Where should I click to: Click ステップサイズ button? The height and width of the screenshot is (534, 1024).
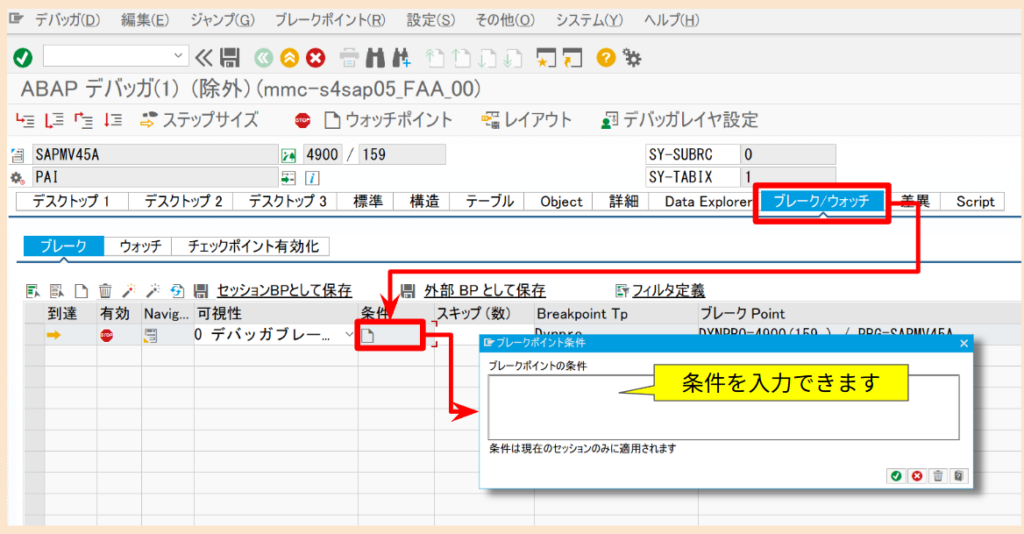point(199,120)
